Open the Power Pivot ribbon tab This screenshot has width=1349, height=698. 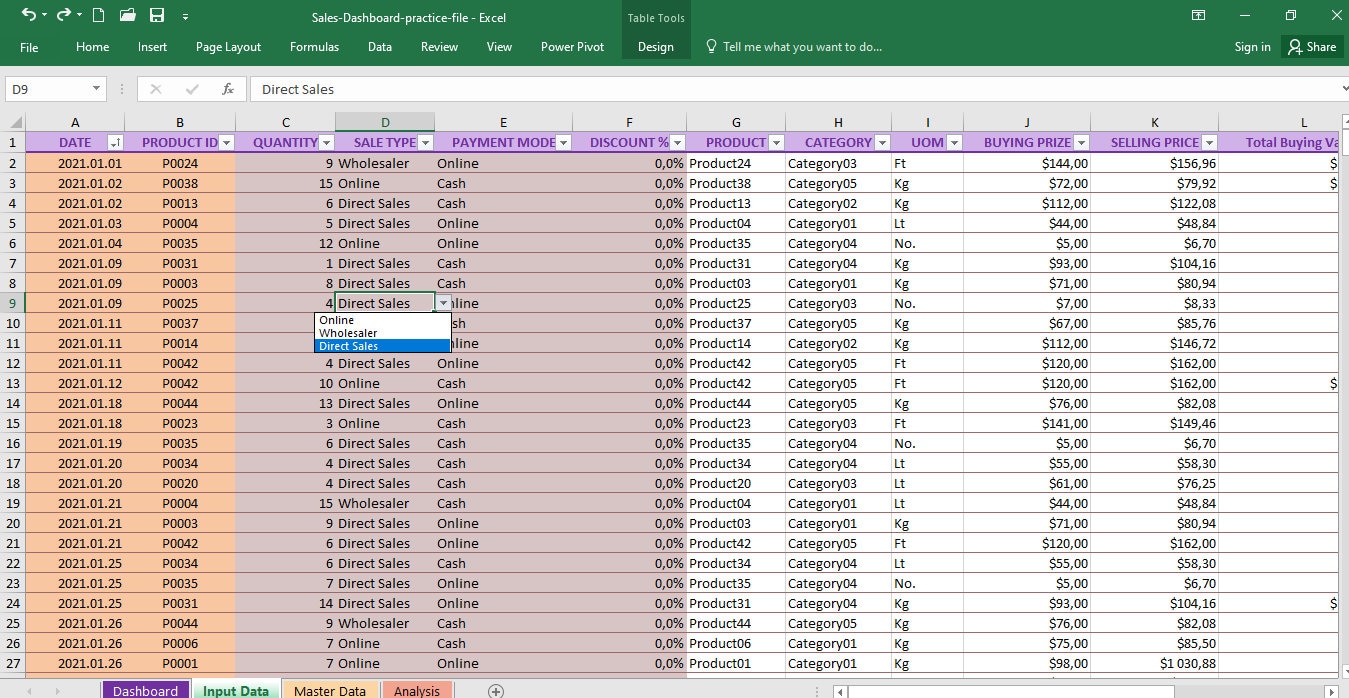pyautogui.click(x=571, y=46)
